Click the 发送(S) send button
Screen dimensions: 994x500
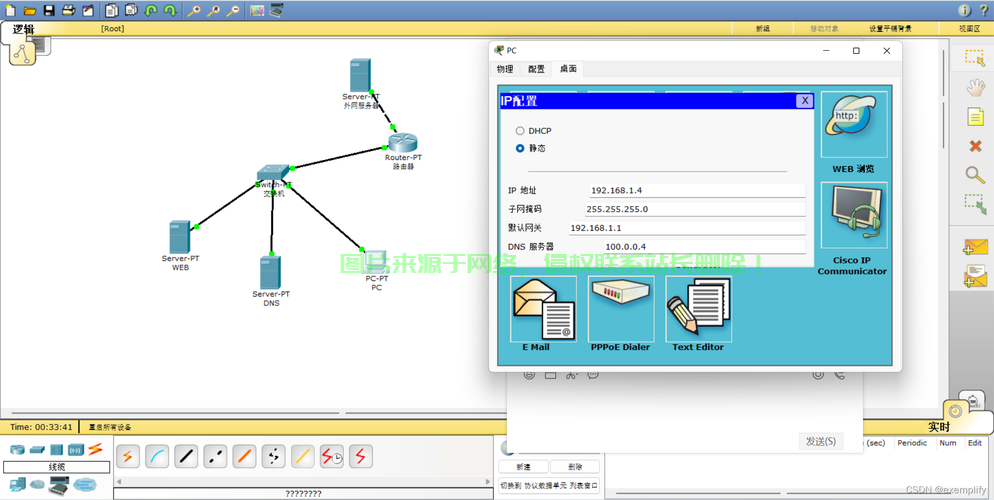point(820,442)
